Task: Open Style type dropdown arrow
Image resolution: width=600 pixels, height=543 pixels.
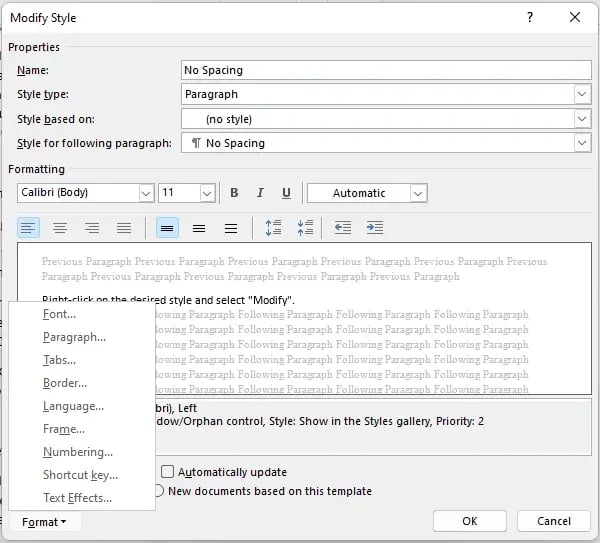Action: 582,94
